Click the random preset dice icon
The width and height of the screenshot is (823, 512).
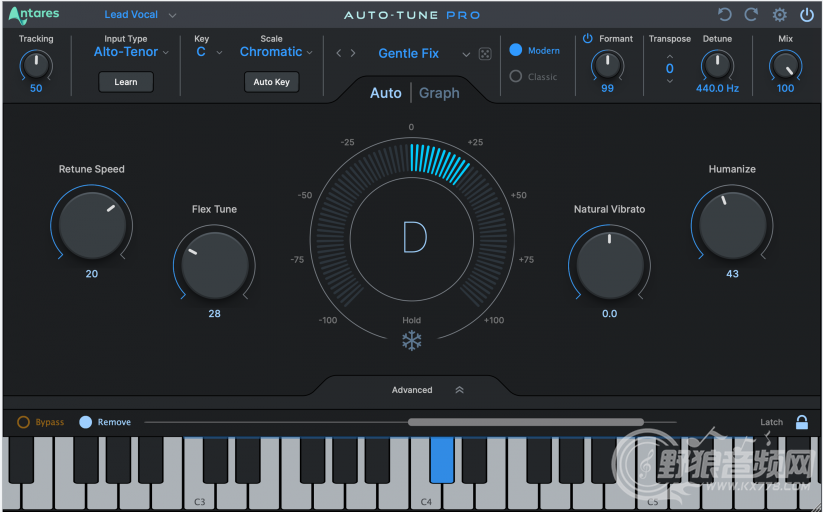(x=485, y=54)
